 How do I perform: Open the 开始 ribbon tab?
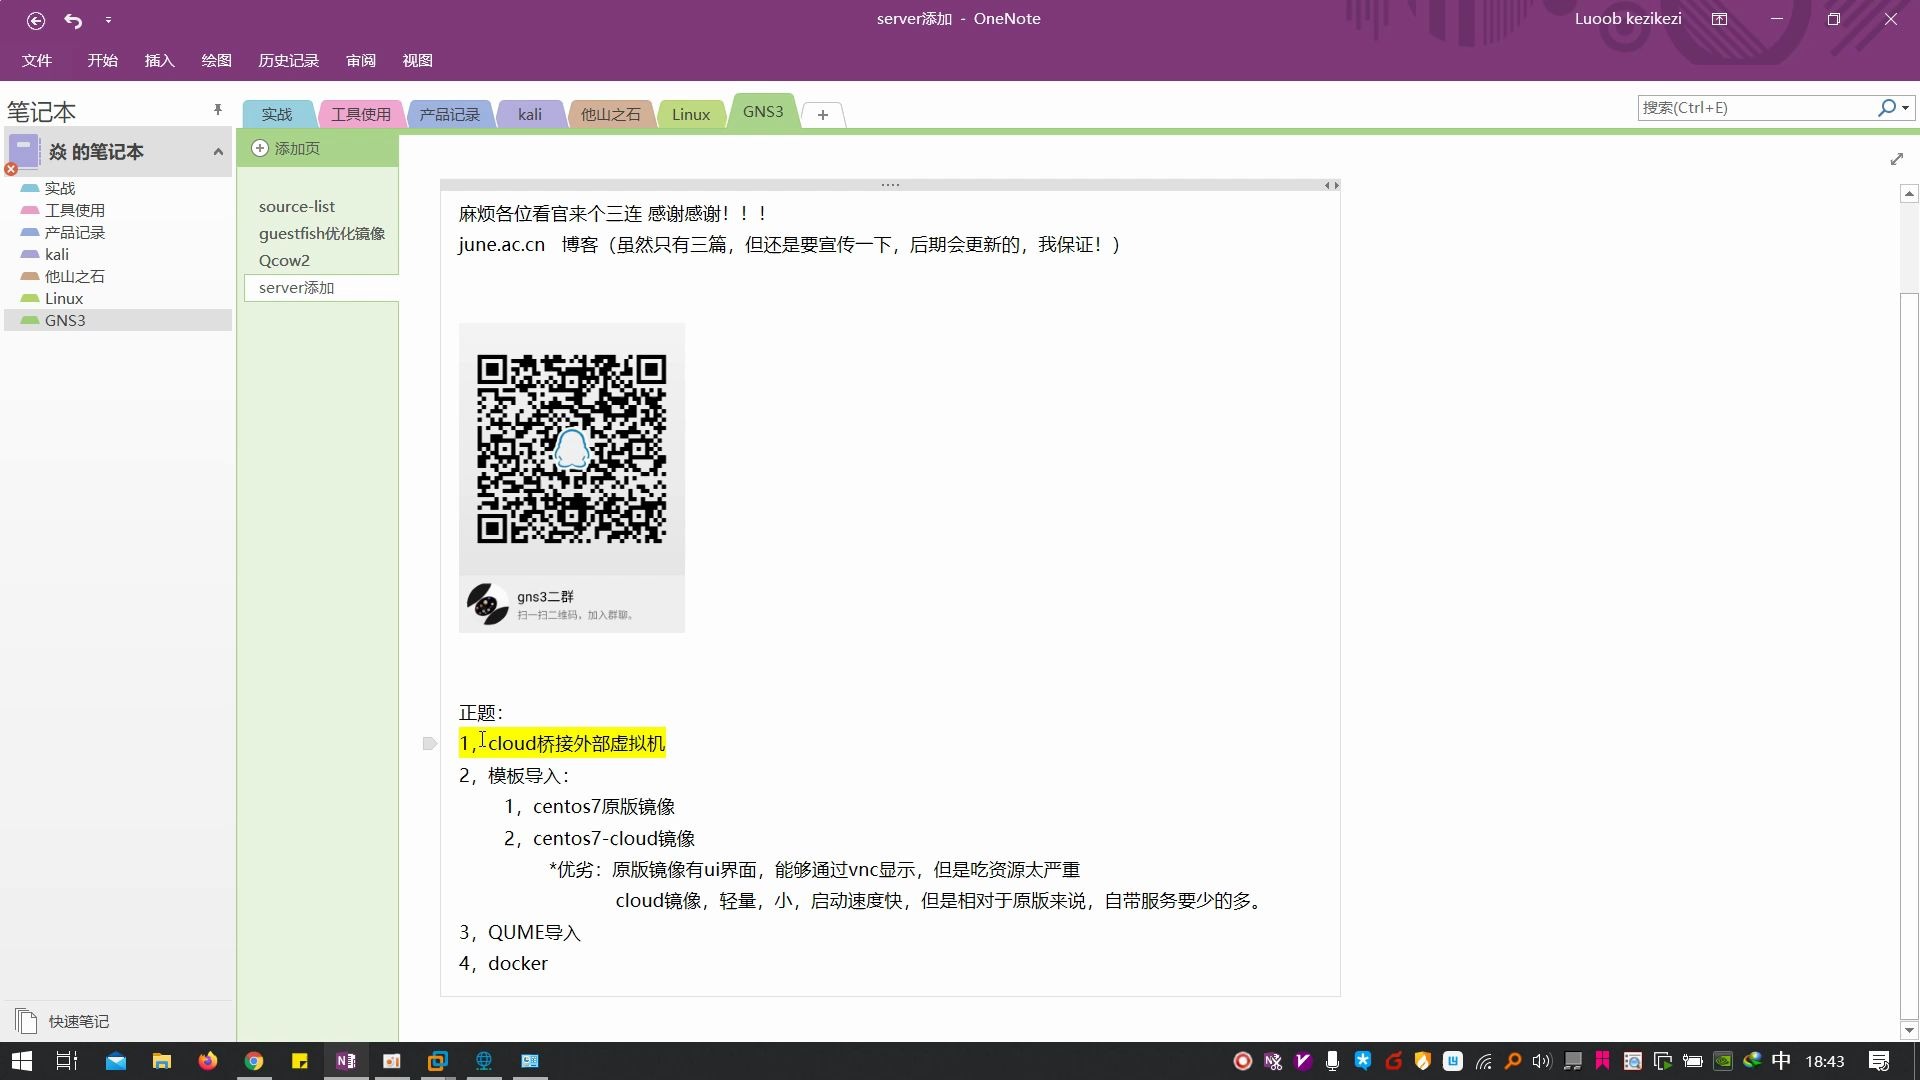(102, 61)
